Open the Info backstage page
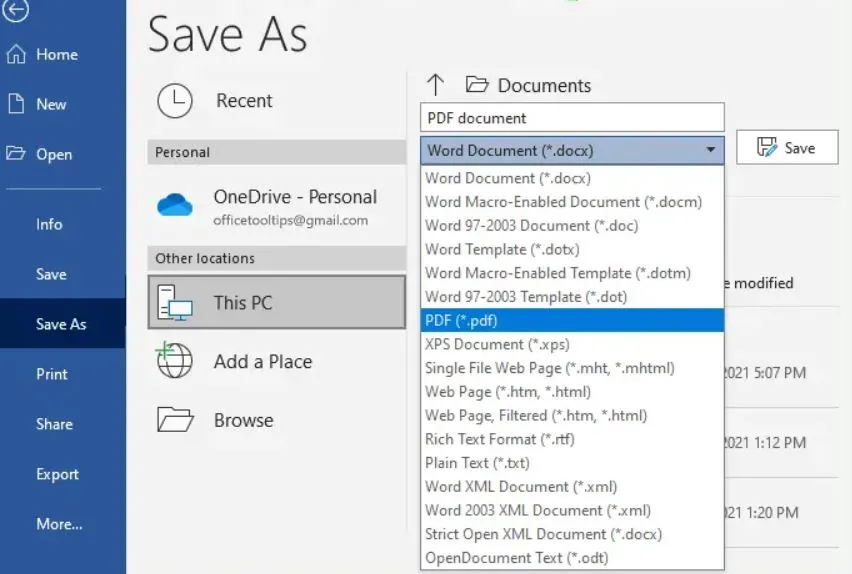Viewport: 852px width, 574px height. [49, 224]
